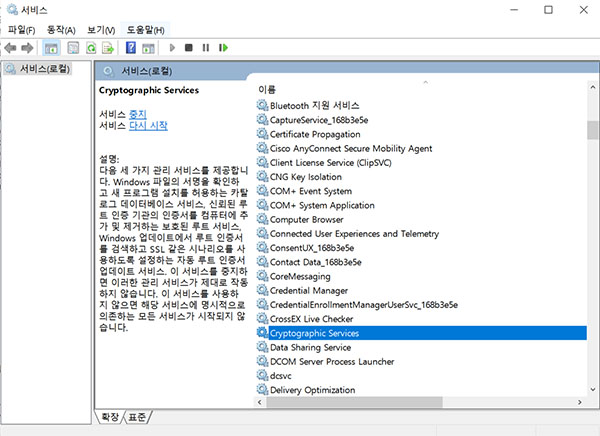This screenshot has height=436, width=600.
Task: Select Connected User Experiences and Telemetry
Action: pyautogui.click(x=354, y=234)
